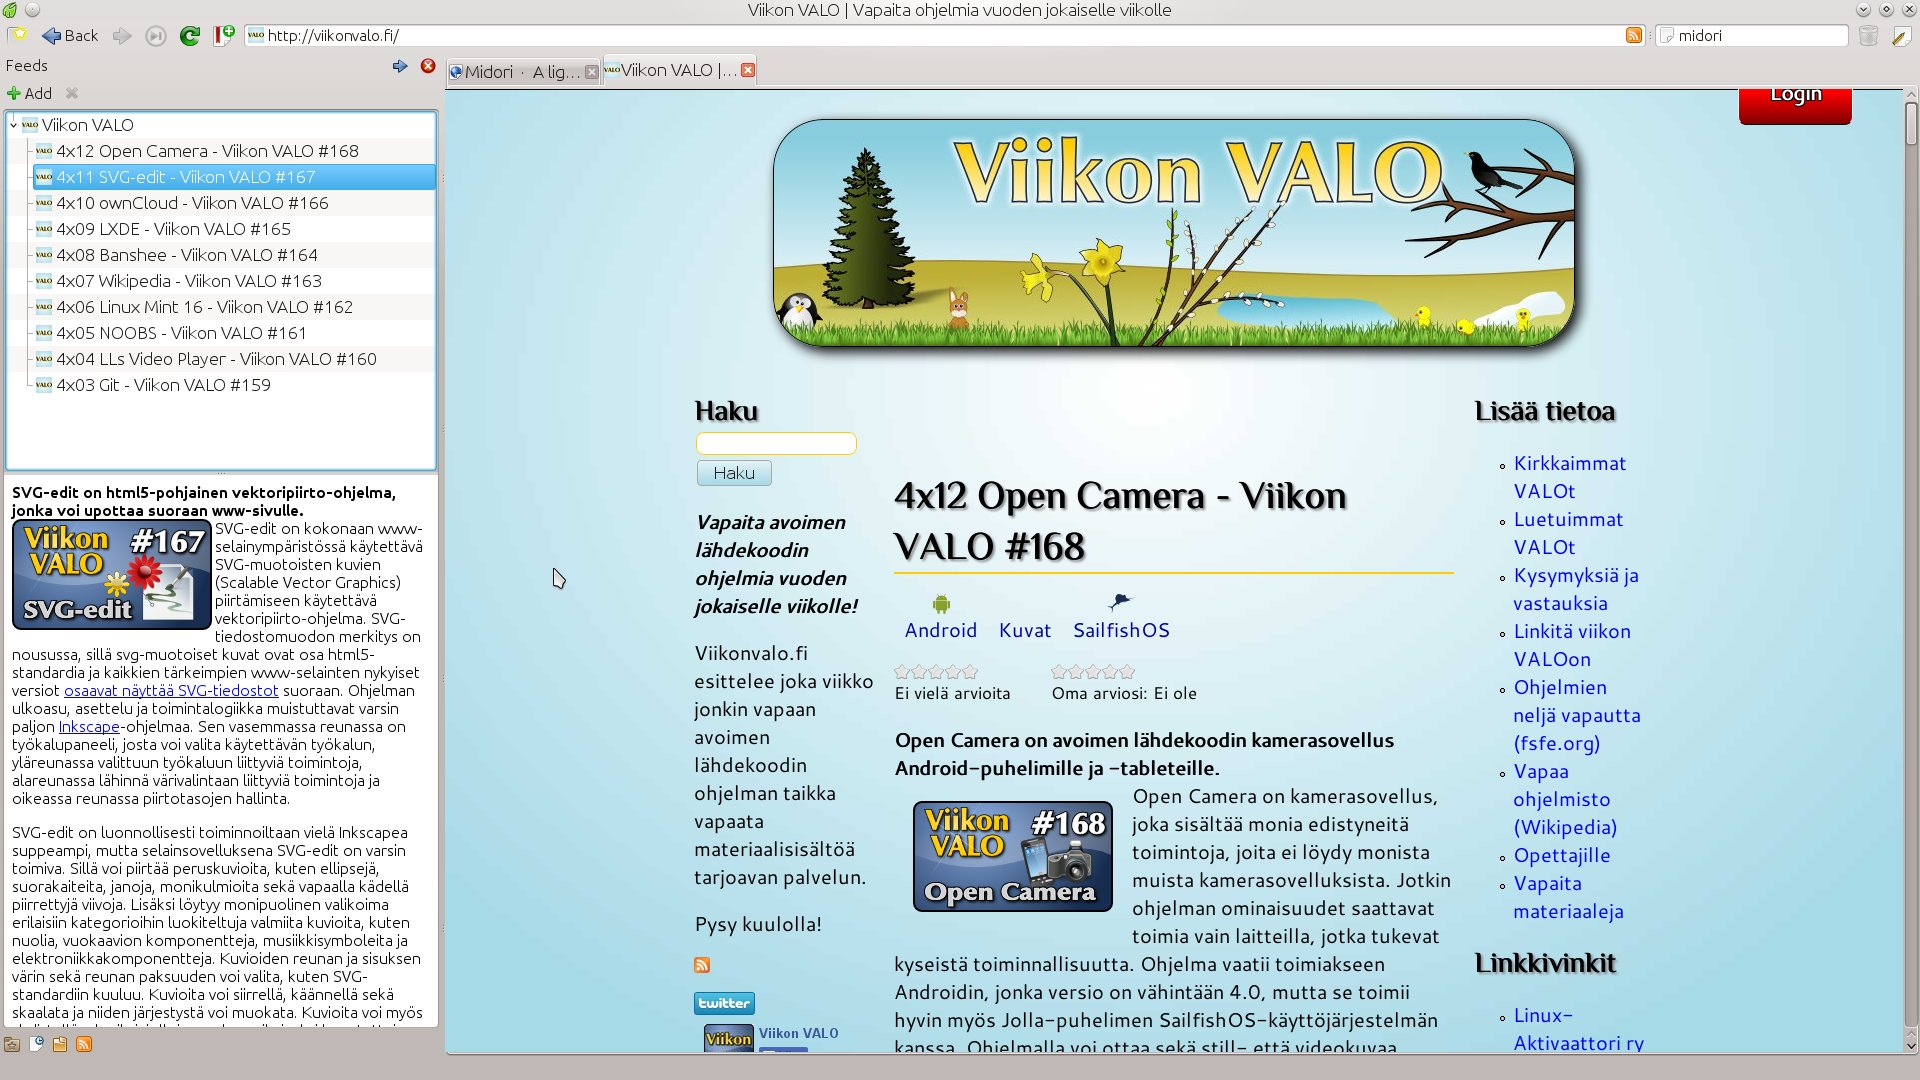Collapse the Viikon VALO feed tree
1920x1080 pixels.
point(13,125)
